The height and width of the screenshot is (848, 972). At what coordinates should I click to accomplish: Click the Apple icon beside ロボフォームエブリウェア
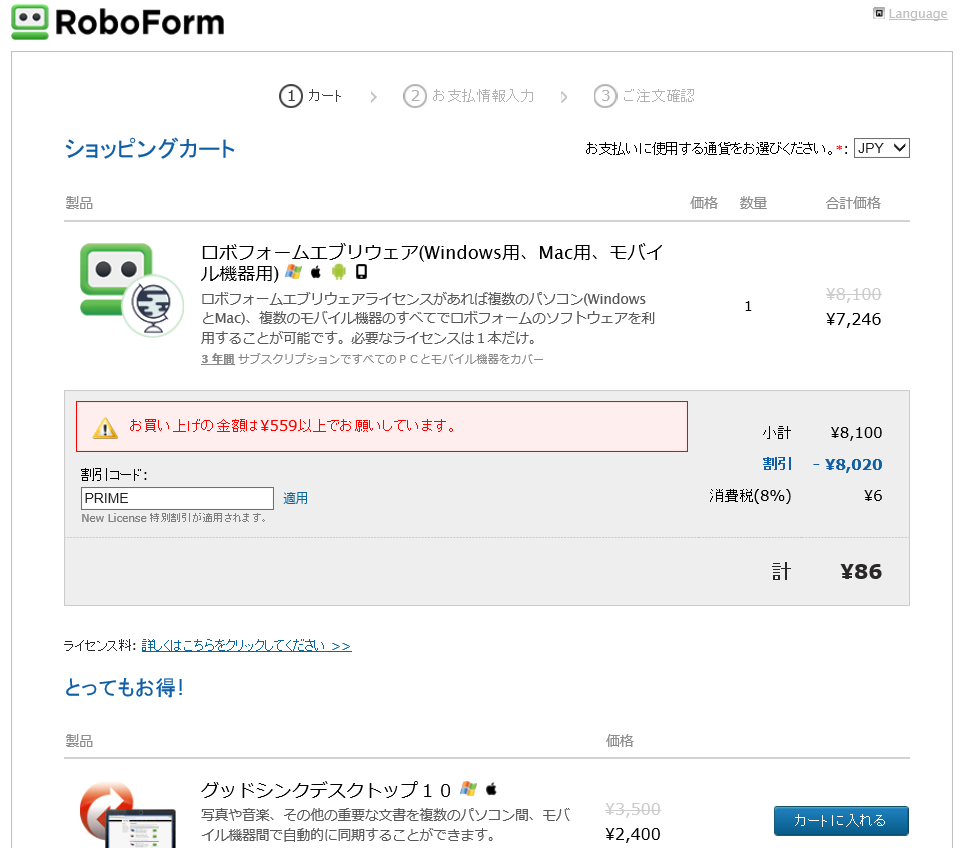(x=316, y=272)
